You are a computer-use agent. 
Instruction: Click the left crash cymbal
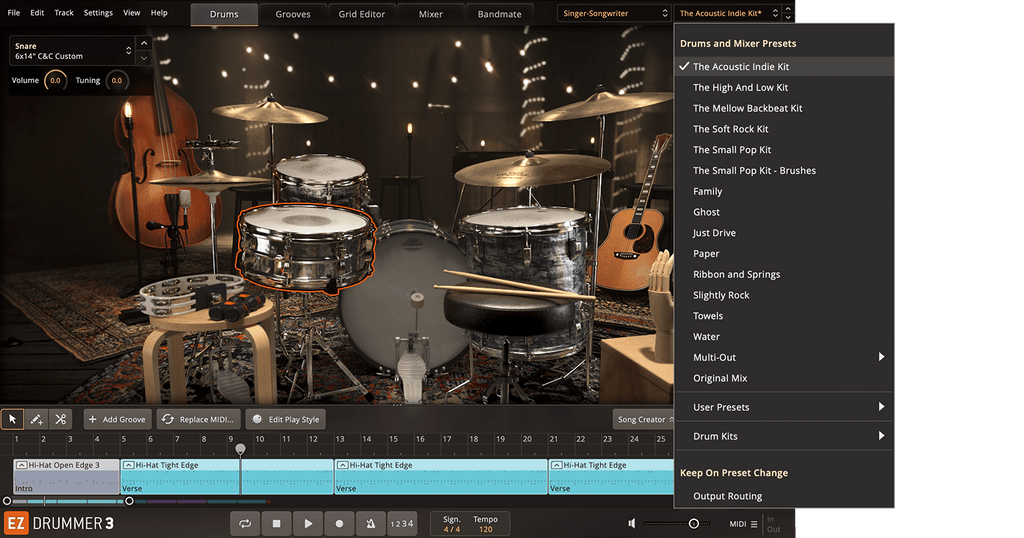[270, 112]
